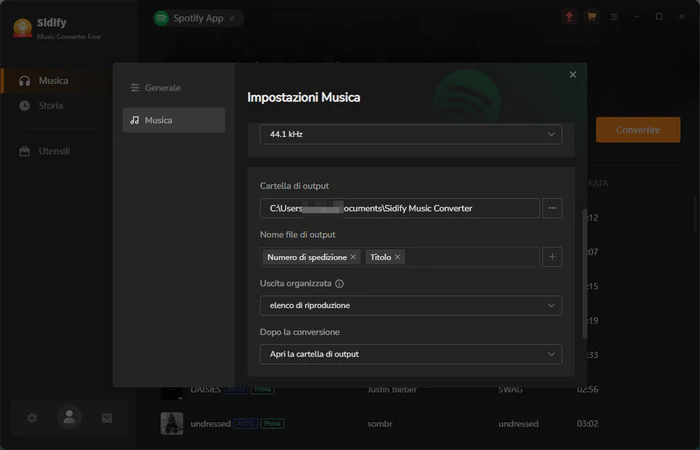Close the Impostazioni Musica dialog
Viewport: 700px width, 450px height.
click(x=573, y=75)
